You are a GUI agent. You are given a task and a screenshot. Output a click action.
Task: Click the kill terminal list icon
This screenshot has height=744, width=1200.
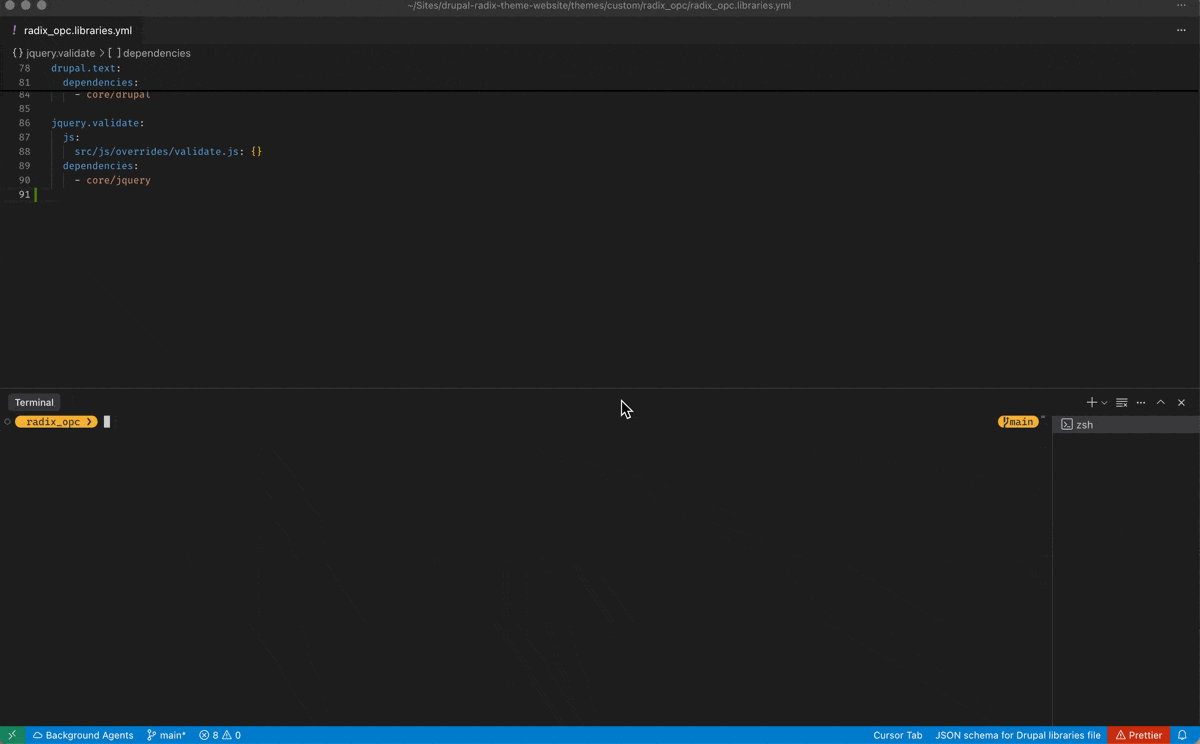tap(1121, 402)
